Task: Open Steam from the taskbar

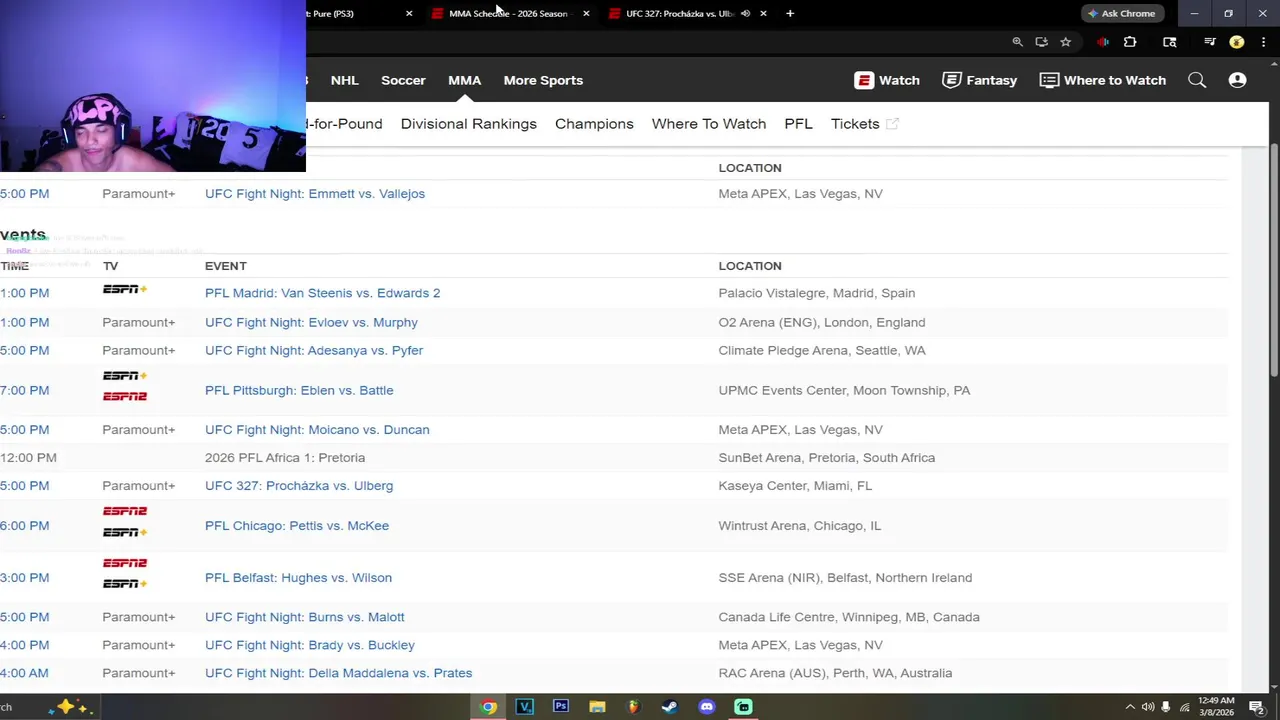Action: 670,707
